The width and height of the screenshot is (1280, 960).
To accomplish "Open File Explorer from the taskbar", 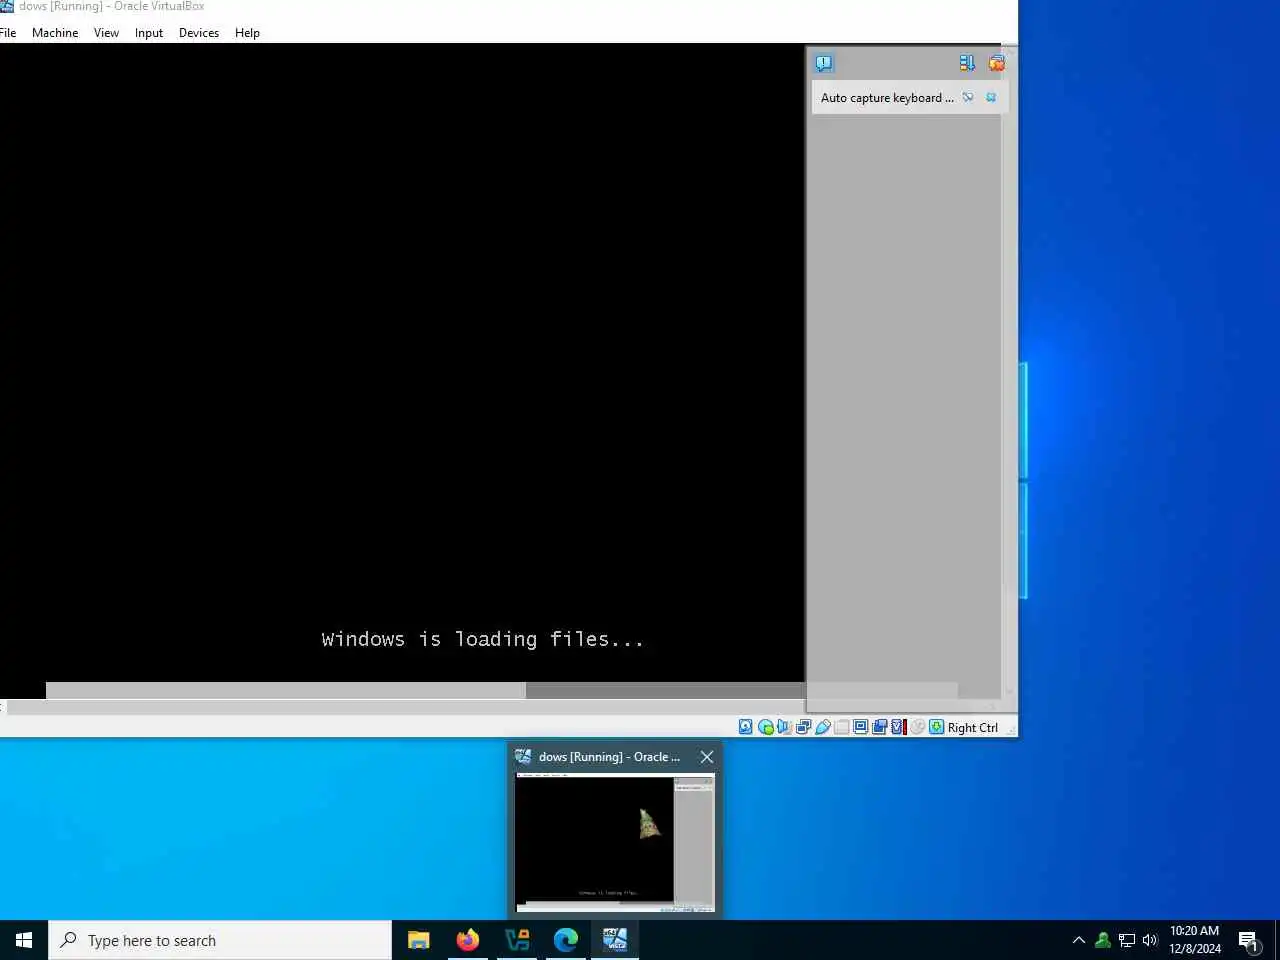I will (x=419, y=940).
